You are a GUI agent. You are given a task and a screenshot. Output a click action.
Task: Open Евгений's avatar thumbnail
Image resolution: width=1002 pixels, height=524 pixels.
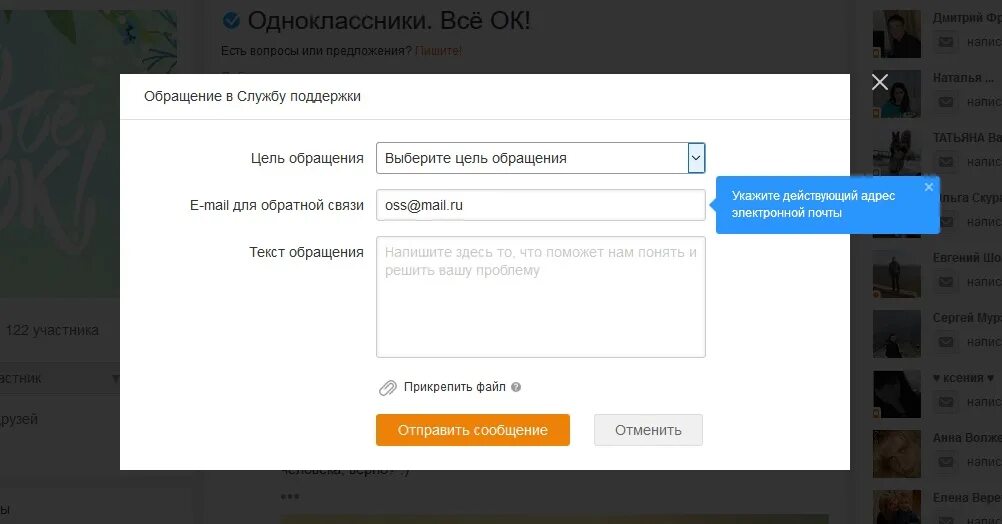[x=897, y=274]
